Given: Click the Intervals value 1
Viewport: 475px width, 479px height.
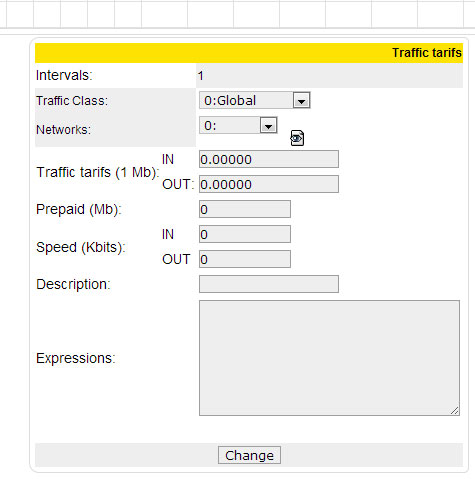Looking at the screenshot, I should (x=201, y=76).
